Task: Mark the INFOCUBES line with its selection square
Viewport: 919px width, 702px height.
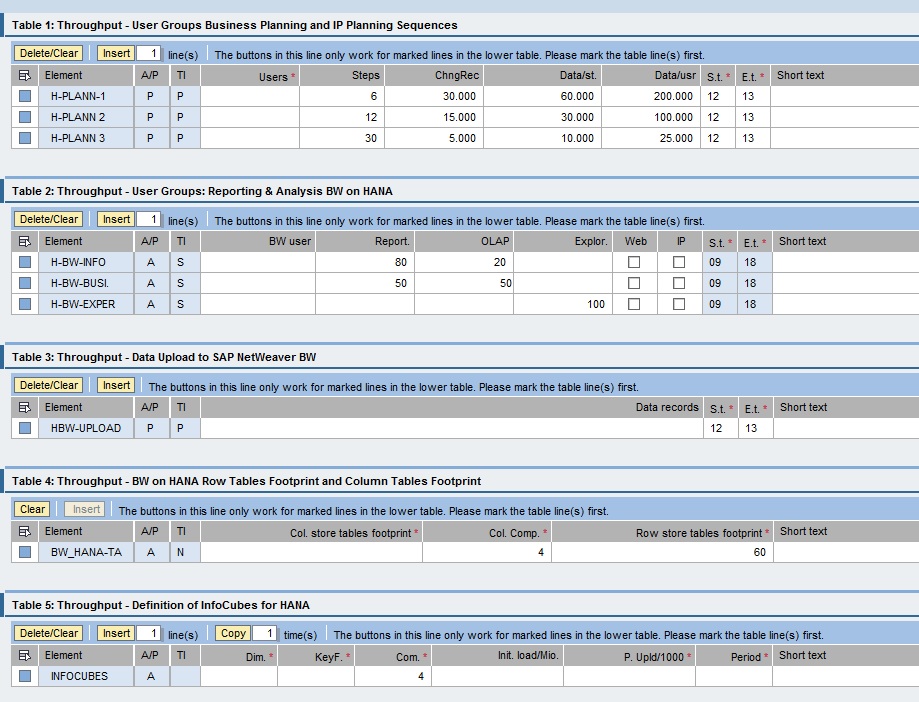Action: [x=24, y=676]
